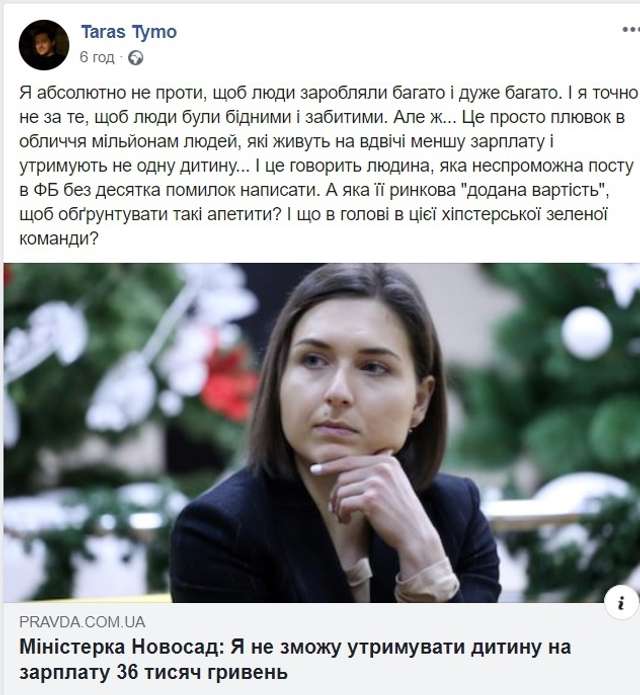The image size is (640, 695).
Task: Click the info 'i' icon on link preview
Action: coord(621,603)
